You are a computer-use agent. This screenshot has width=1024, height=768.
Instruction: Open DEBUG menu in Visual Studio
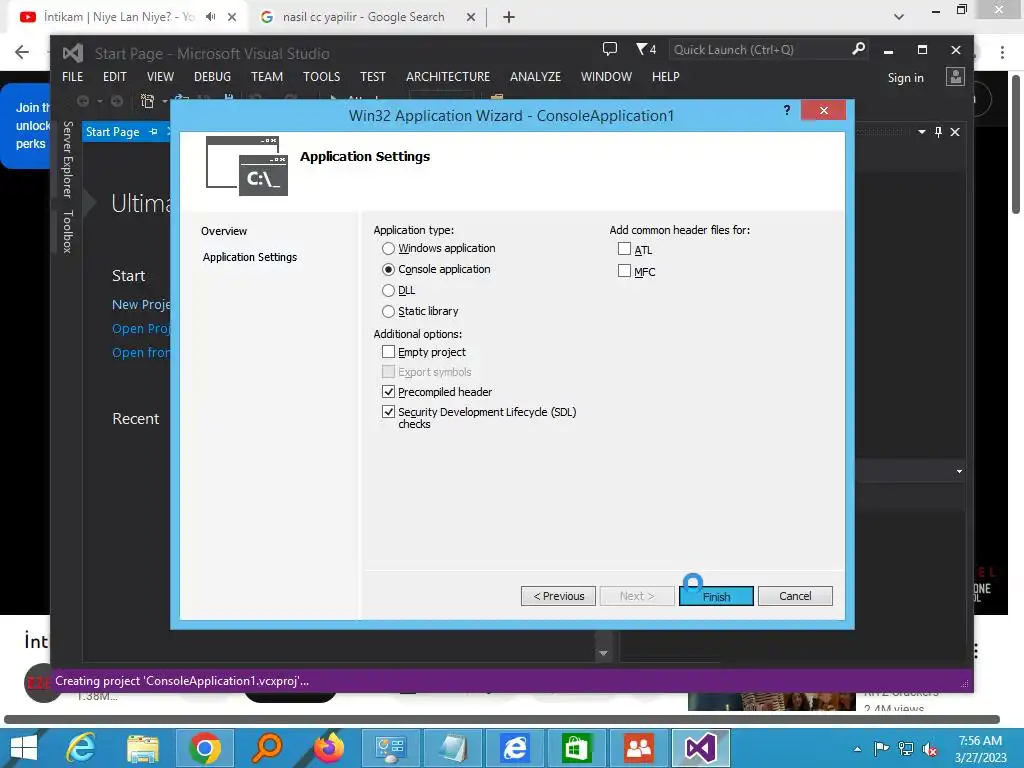coord(212,77)
